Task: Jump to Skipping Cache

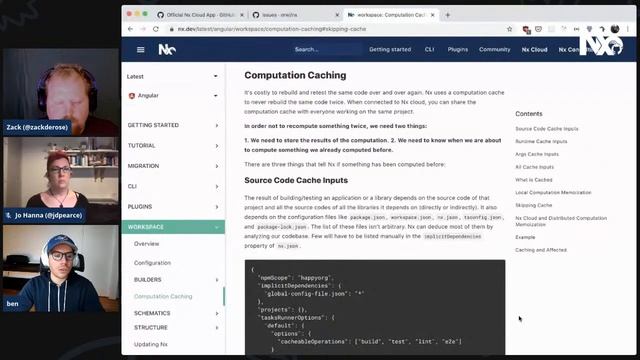Action: coord(533,205)
